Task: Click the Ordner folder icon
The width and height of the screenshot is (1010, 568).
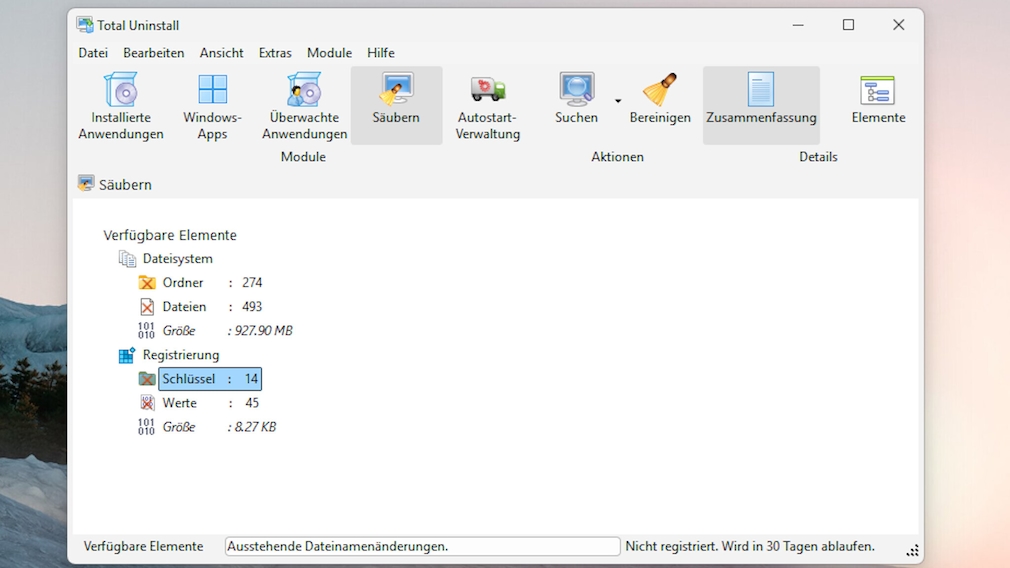Action: 147,283
